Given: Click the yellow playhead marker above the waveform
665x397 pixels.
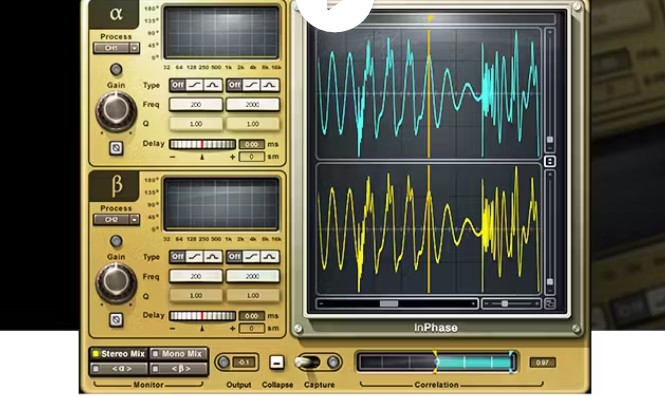Looking at the screenshot, I should pyautogui.click(x=429, y=18).
